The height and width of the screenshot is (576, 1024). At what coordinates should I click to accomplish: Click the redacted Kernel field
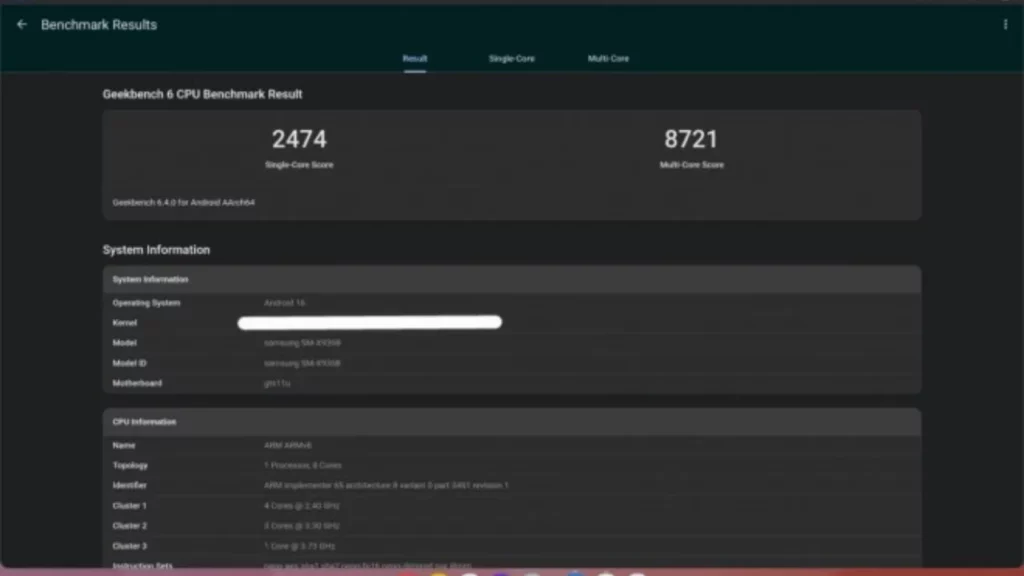[x=369, y=322]
